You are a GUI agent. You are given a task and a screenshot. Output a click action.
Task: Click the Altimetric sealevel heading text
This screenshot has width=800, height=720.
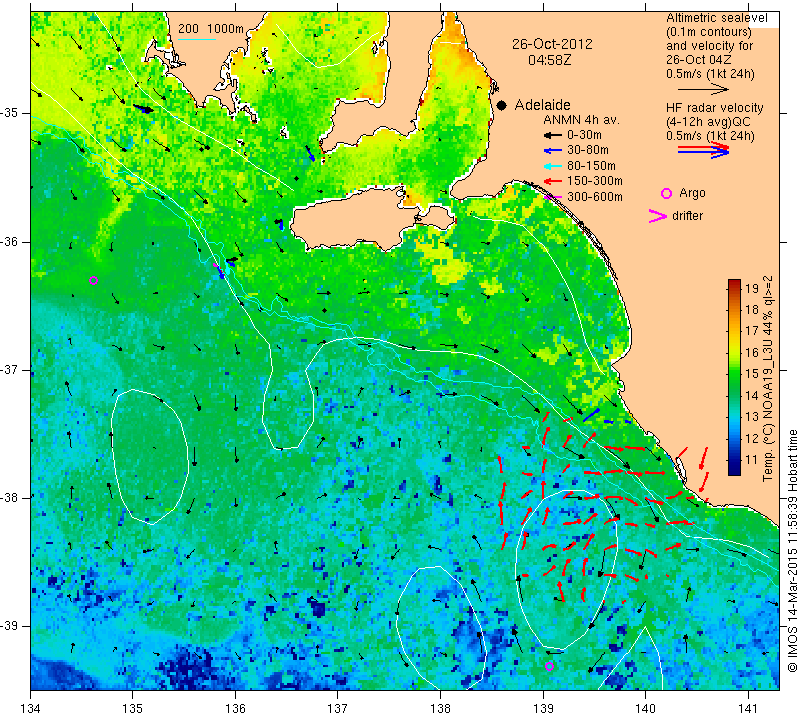pyautogui.click(x=716, y=18)
